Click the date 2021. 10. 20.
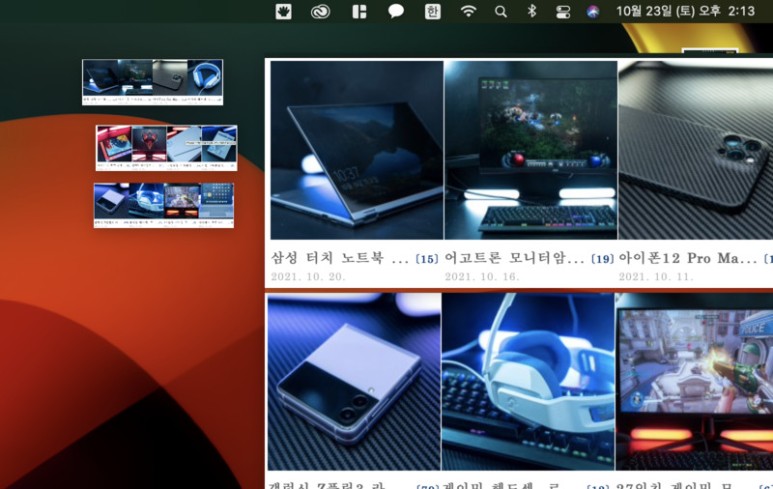This screenshot has height=489, width=773. pyautogui.click(x=308, y=277)
